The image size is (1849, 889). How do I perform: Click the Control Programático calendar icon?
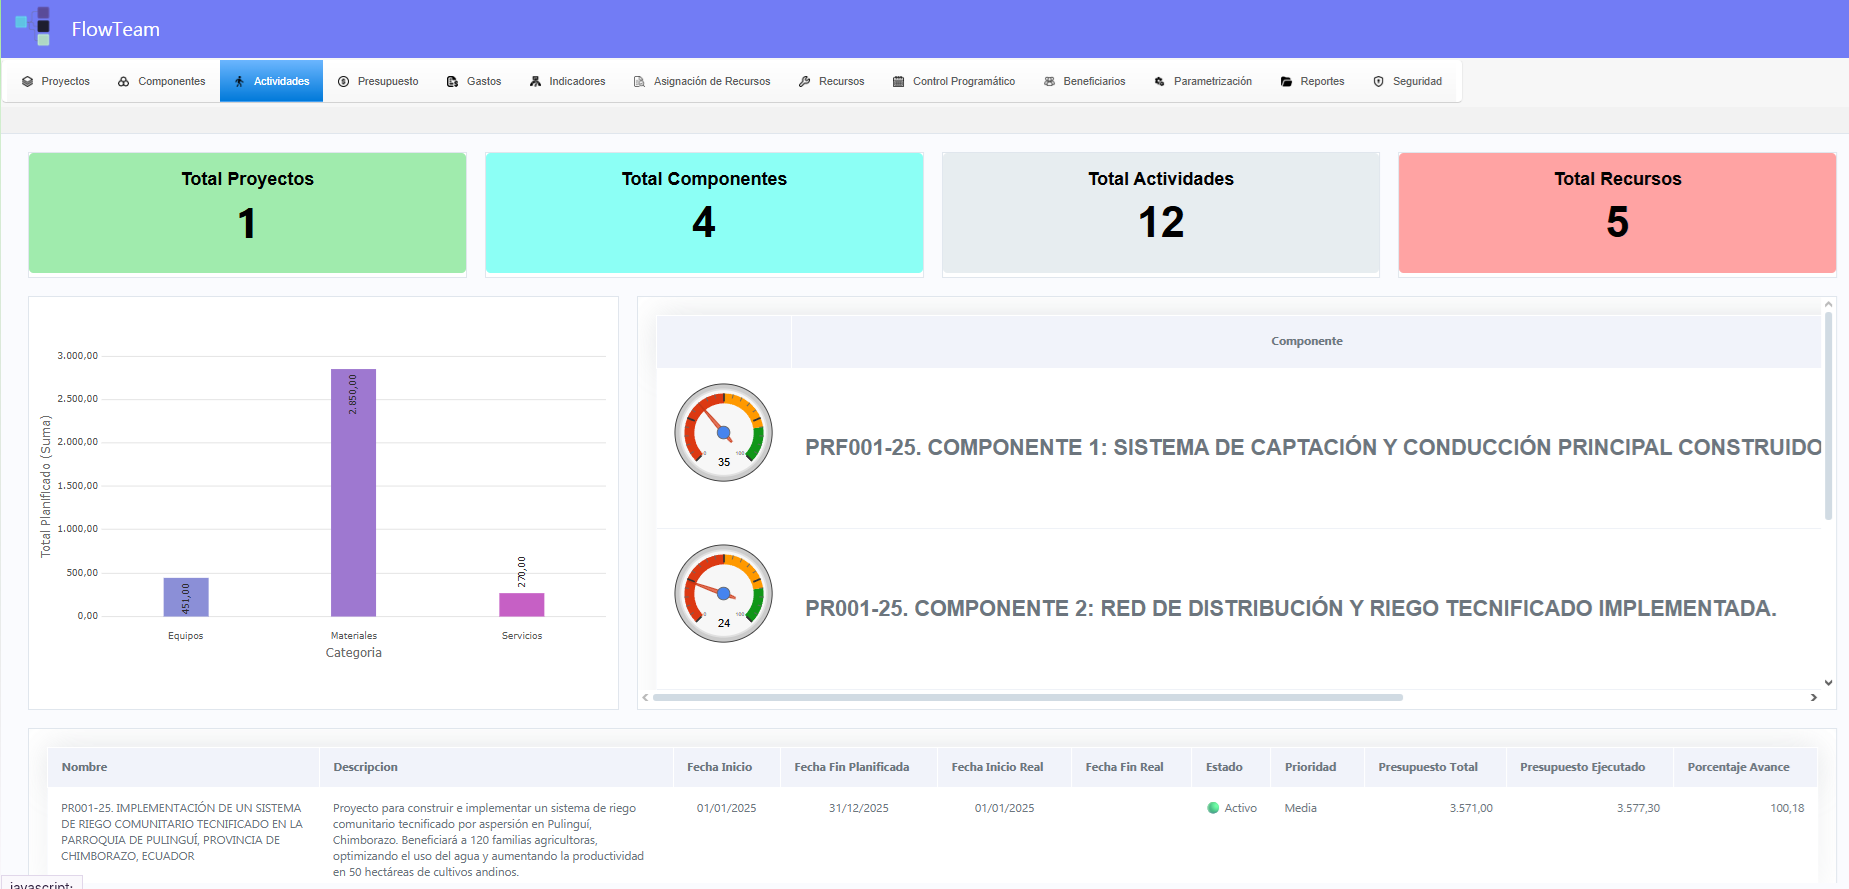click(898, 82)
